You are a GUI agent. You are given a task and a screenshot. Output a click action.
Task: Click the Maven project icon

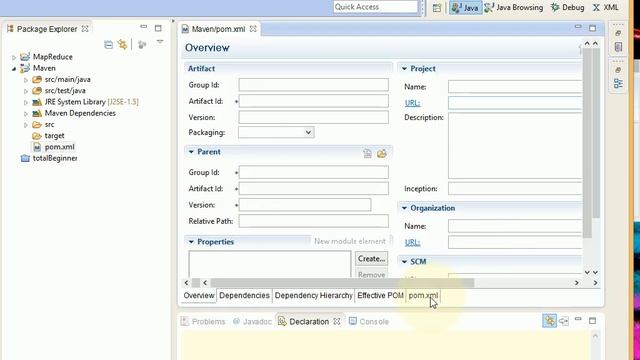click(x=25, y=68)
